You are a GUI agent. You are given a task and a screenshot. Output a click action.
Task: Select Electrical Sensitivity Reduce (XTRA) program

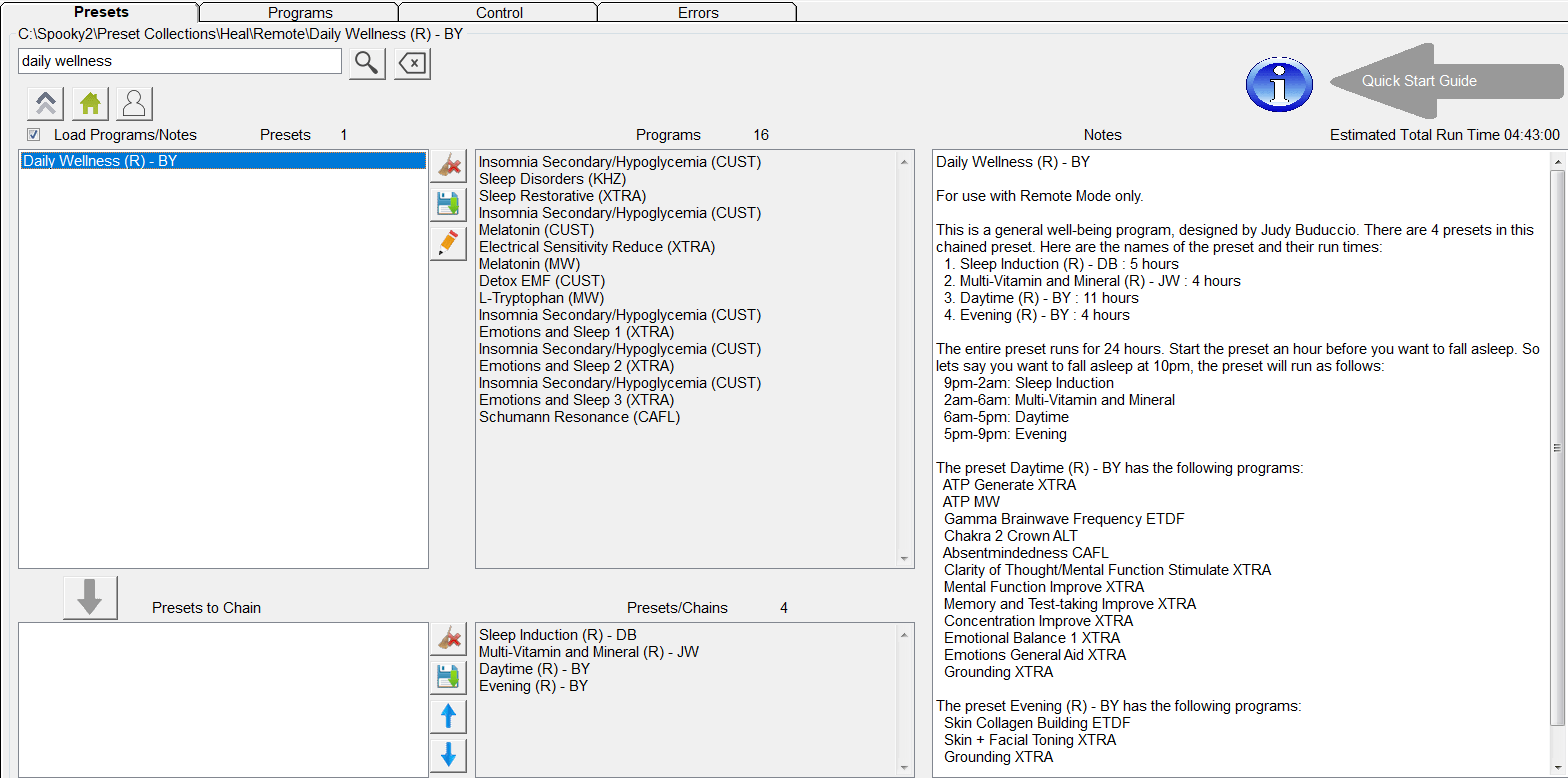[597, 247]
